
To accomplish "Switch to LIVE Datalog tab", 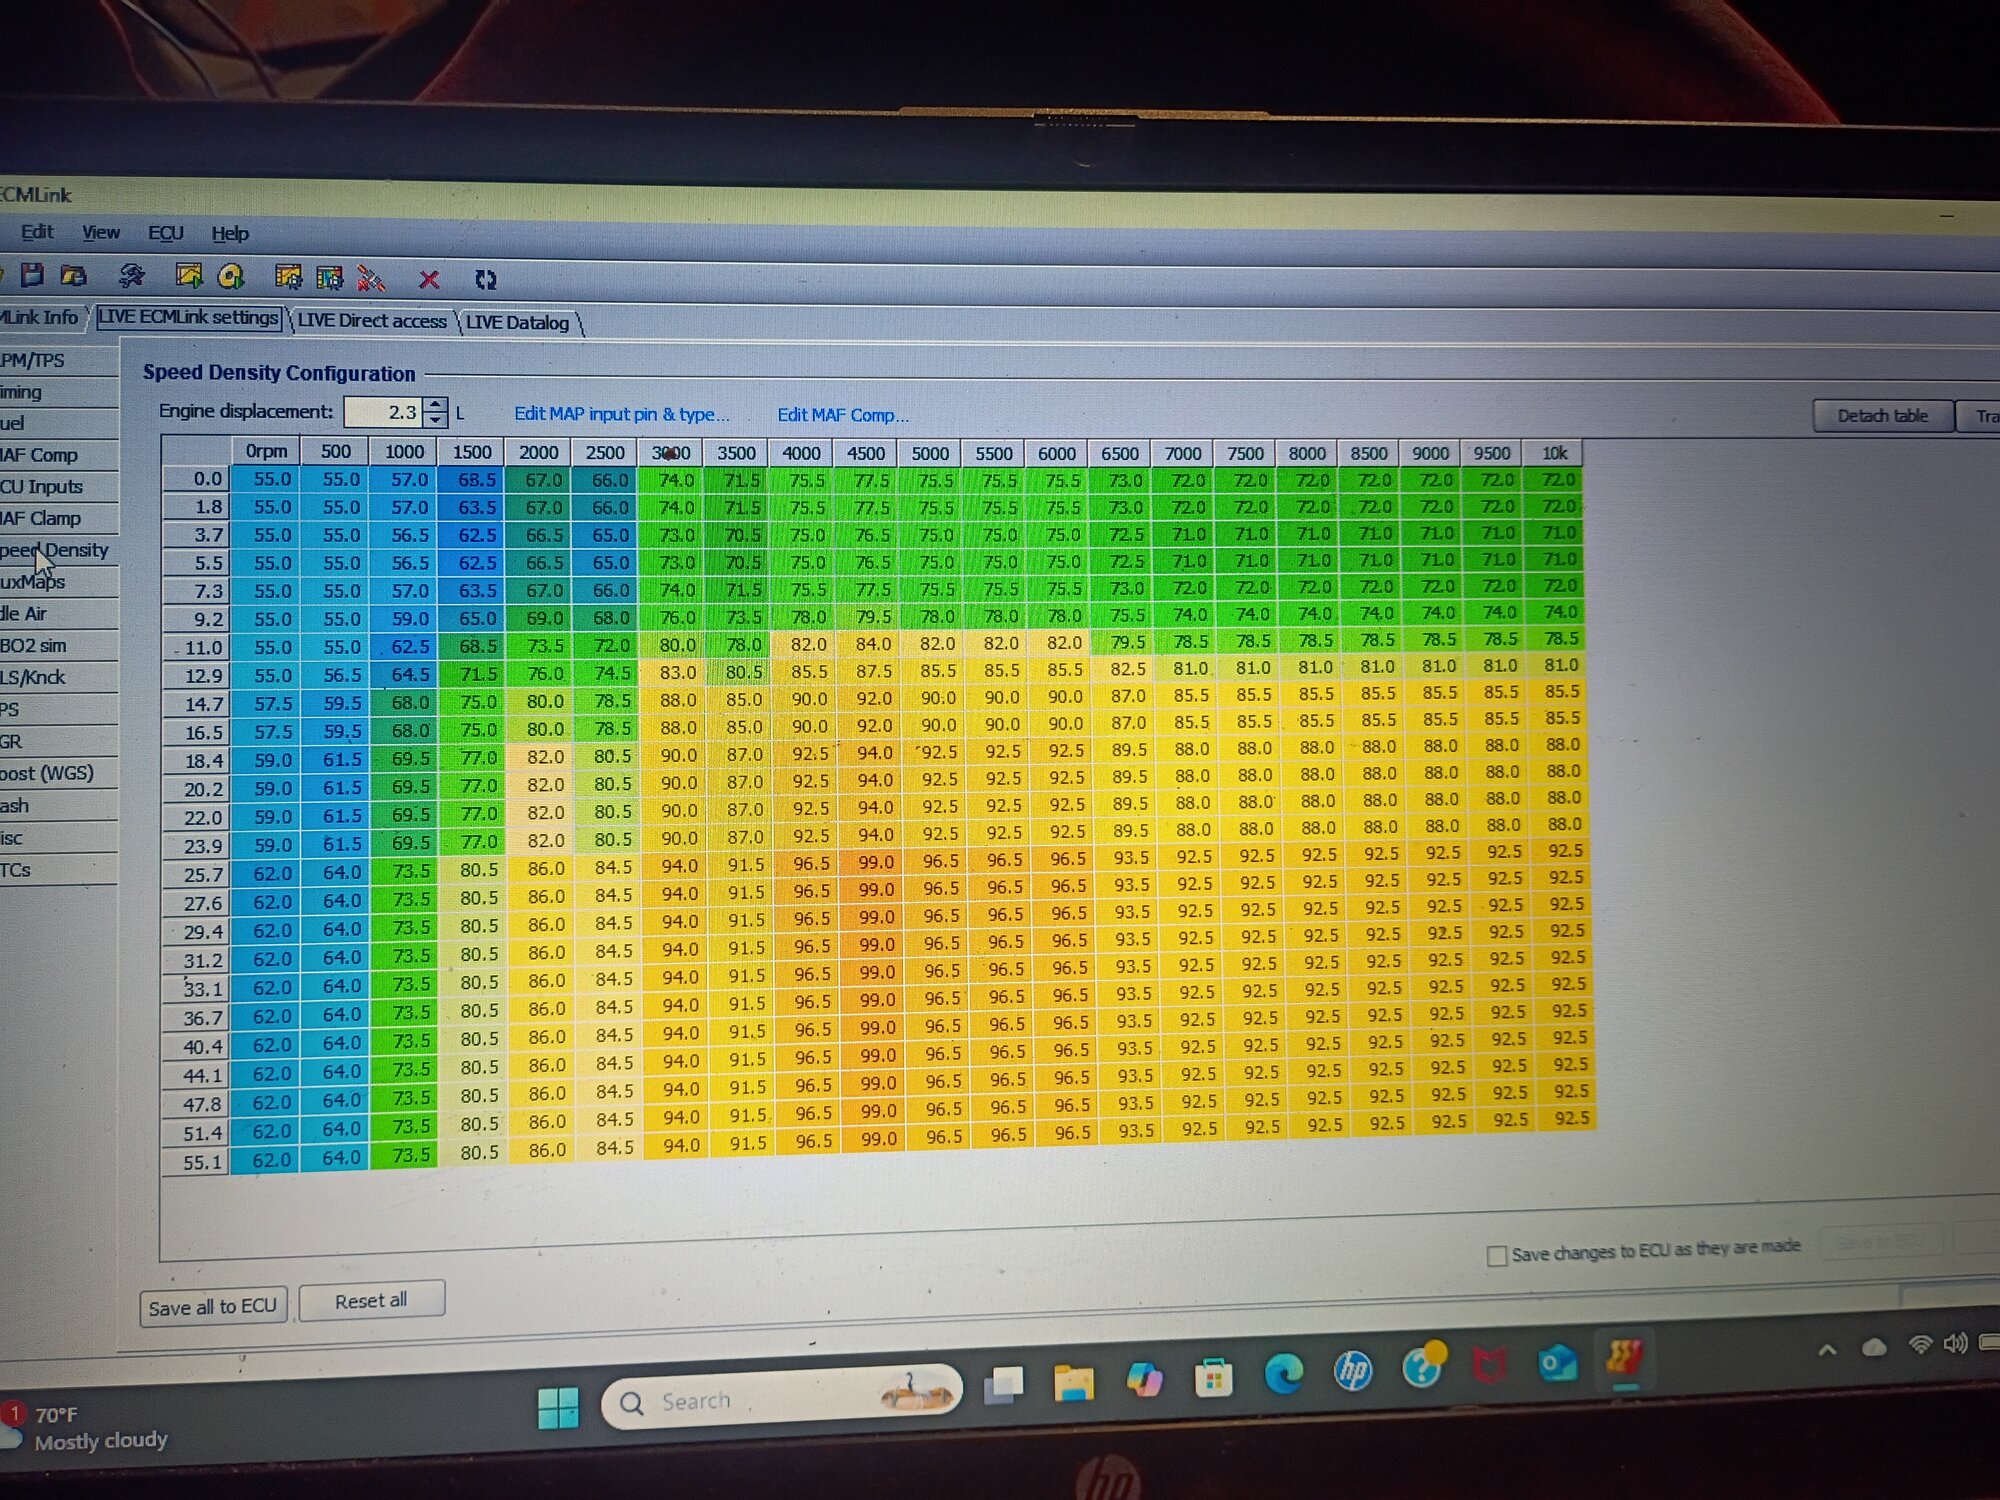I will 517,322.
